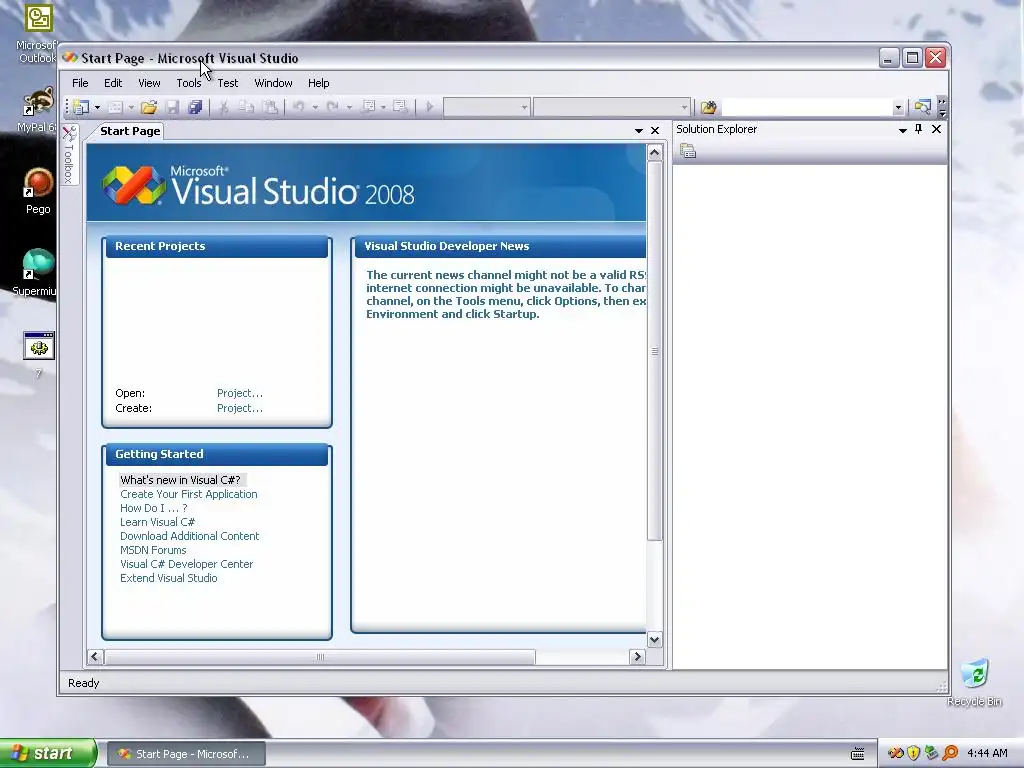This screenshot has width=1024, height=768.
Task: Open the Redo history dropdown arrow
Action: (x=349, y=107)
